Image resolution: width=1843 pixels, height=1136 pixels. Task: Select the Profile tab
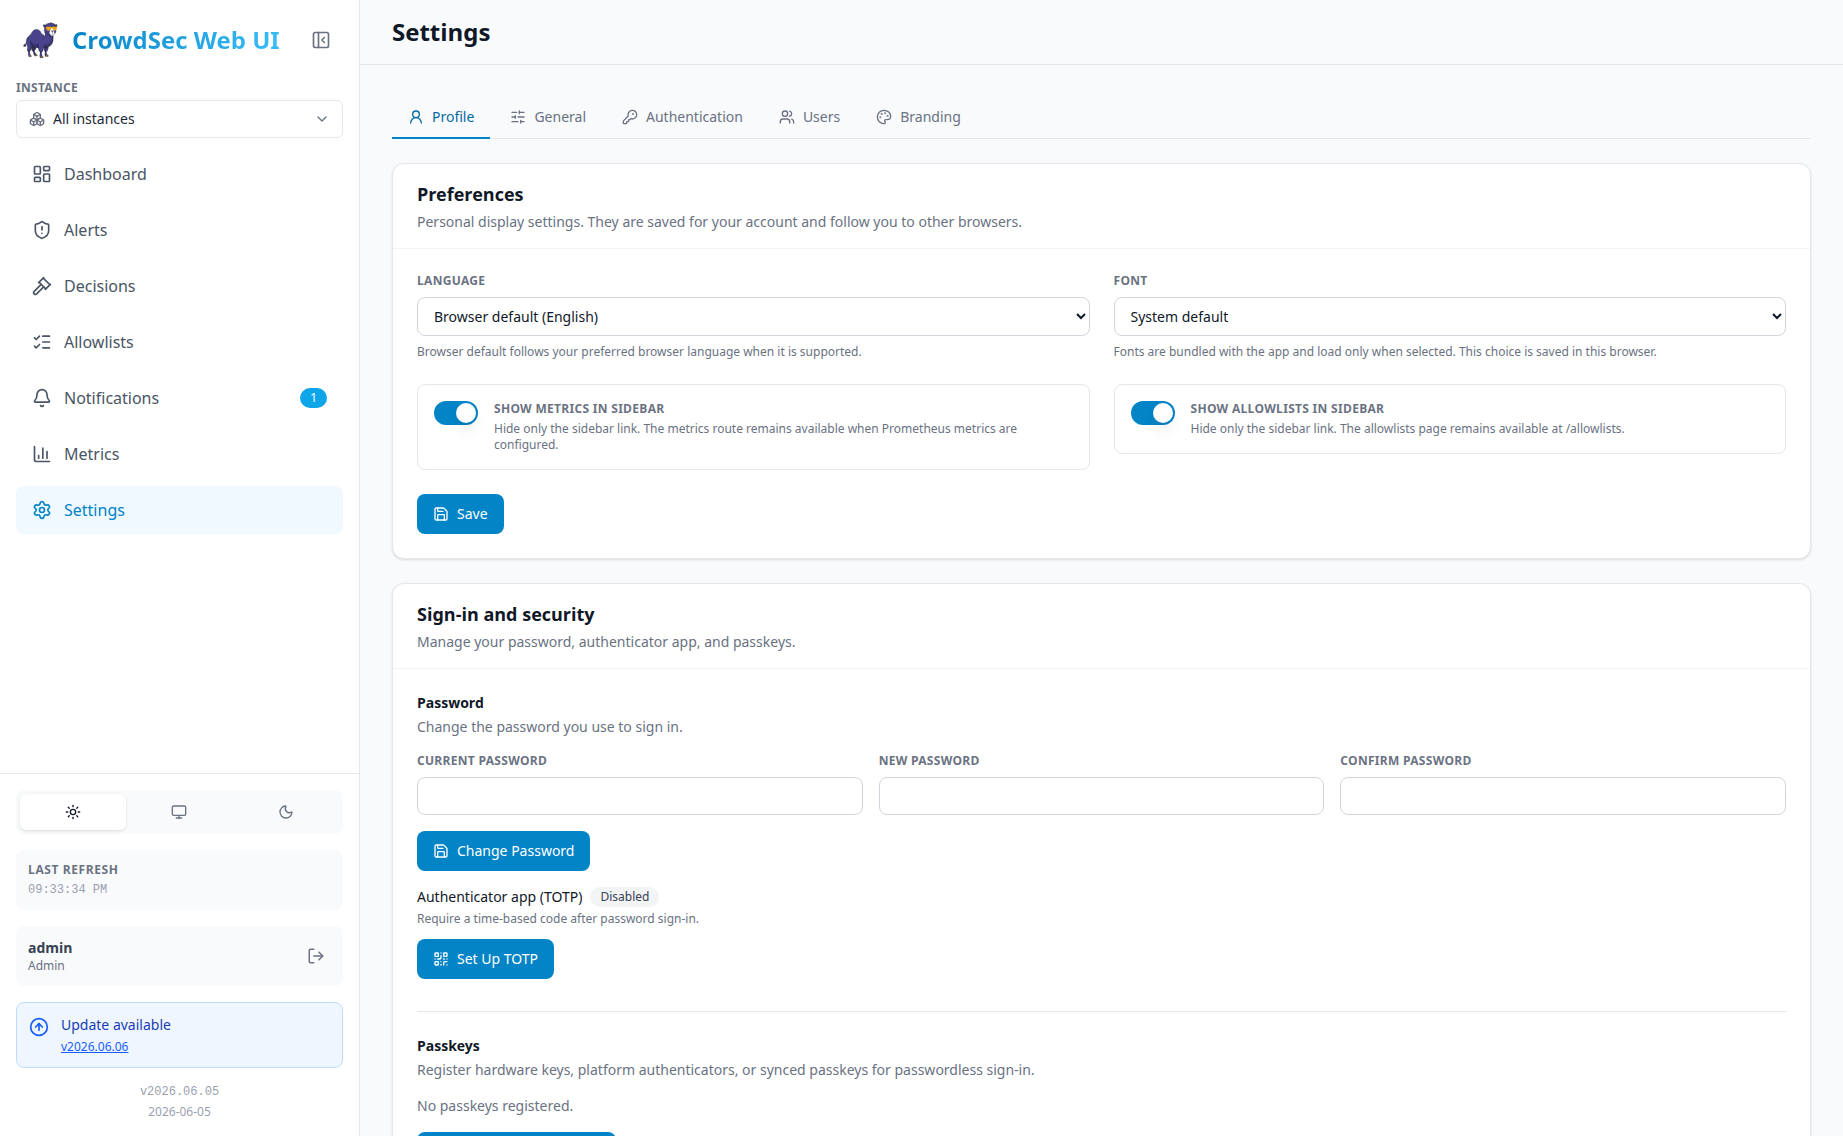[x=441, y=117]
